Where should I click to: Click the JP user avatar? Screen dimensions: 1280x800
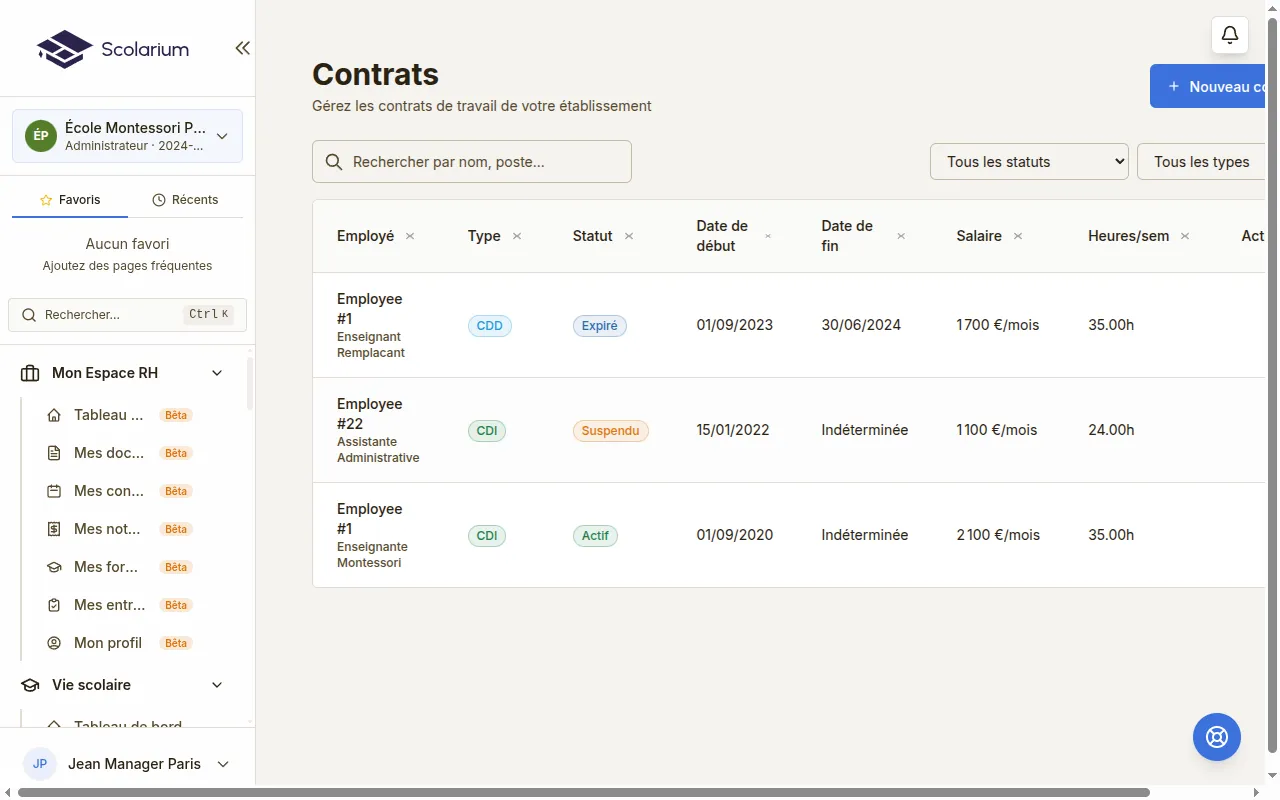[x=40, y=764]
